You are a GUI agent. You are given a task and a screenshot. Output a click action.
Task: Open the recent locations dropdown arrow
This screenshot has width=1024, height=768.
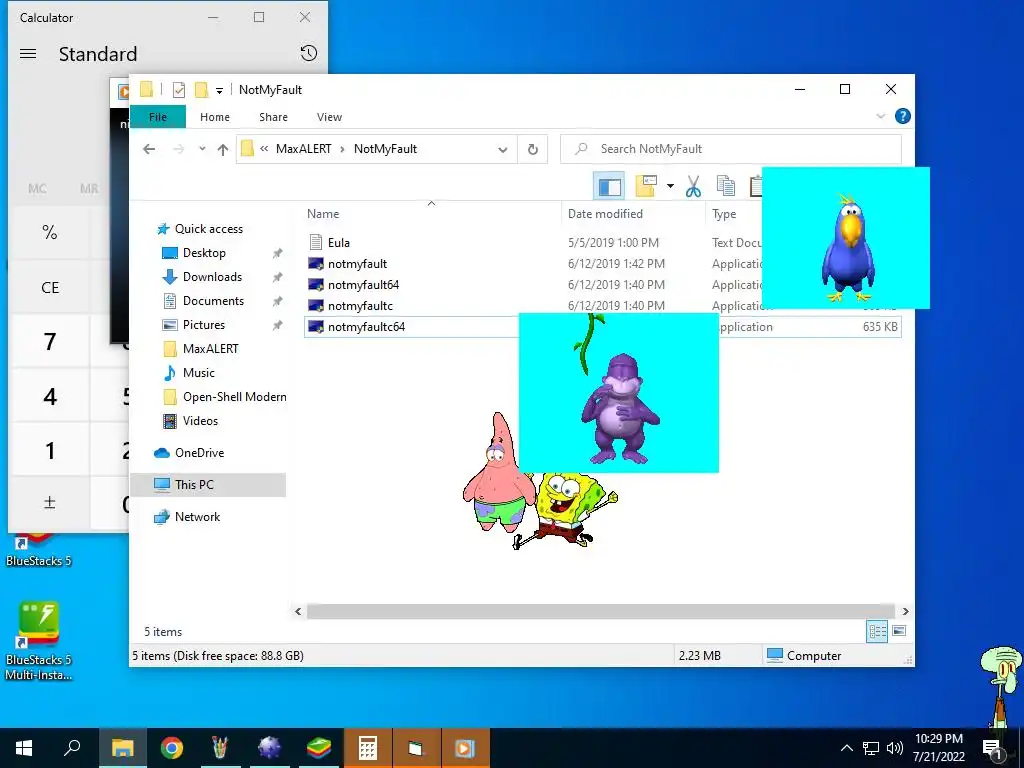[202, 149]
